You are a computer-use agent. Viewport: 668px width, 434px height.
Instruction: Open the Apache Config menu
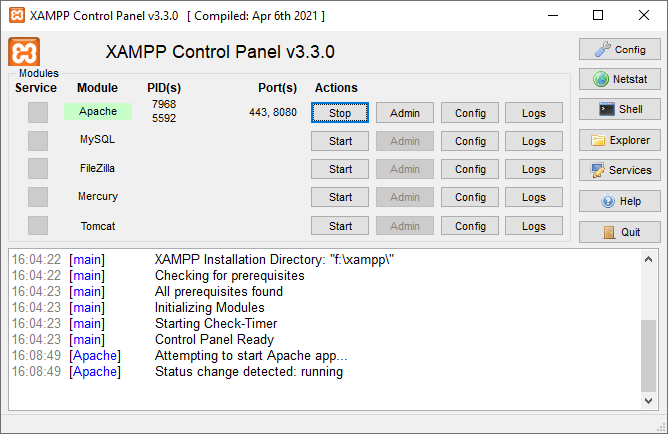coord(470,113)
